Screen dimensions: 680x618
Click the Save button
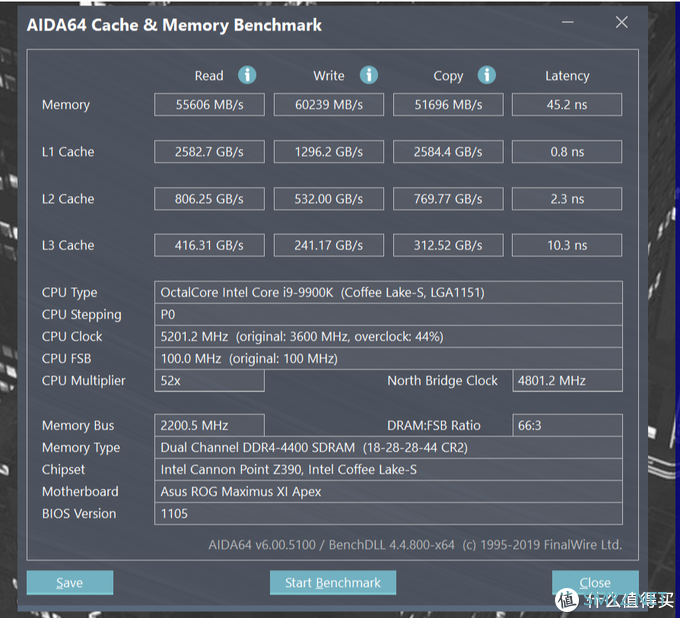click(x=70, y=582)
